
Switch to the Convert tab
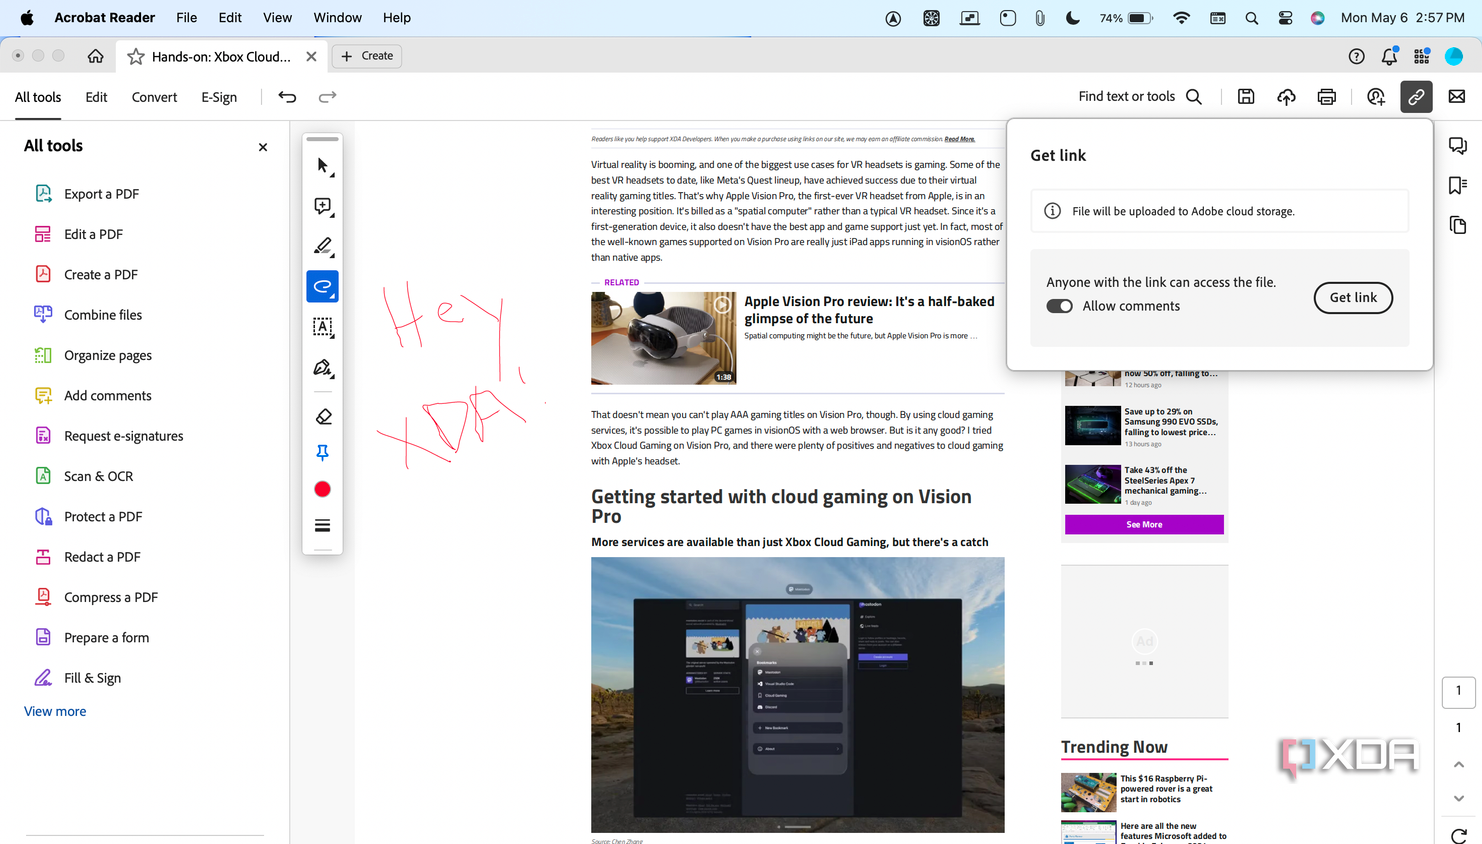(x=154, y=97)
